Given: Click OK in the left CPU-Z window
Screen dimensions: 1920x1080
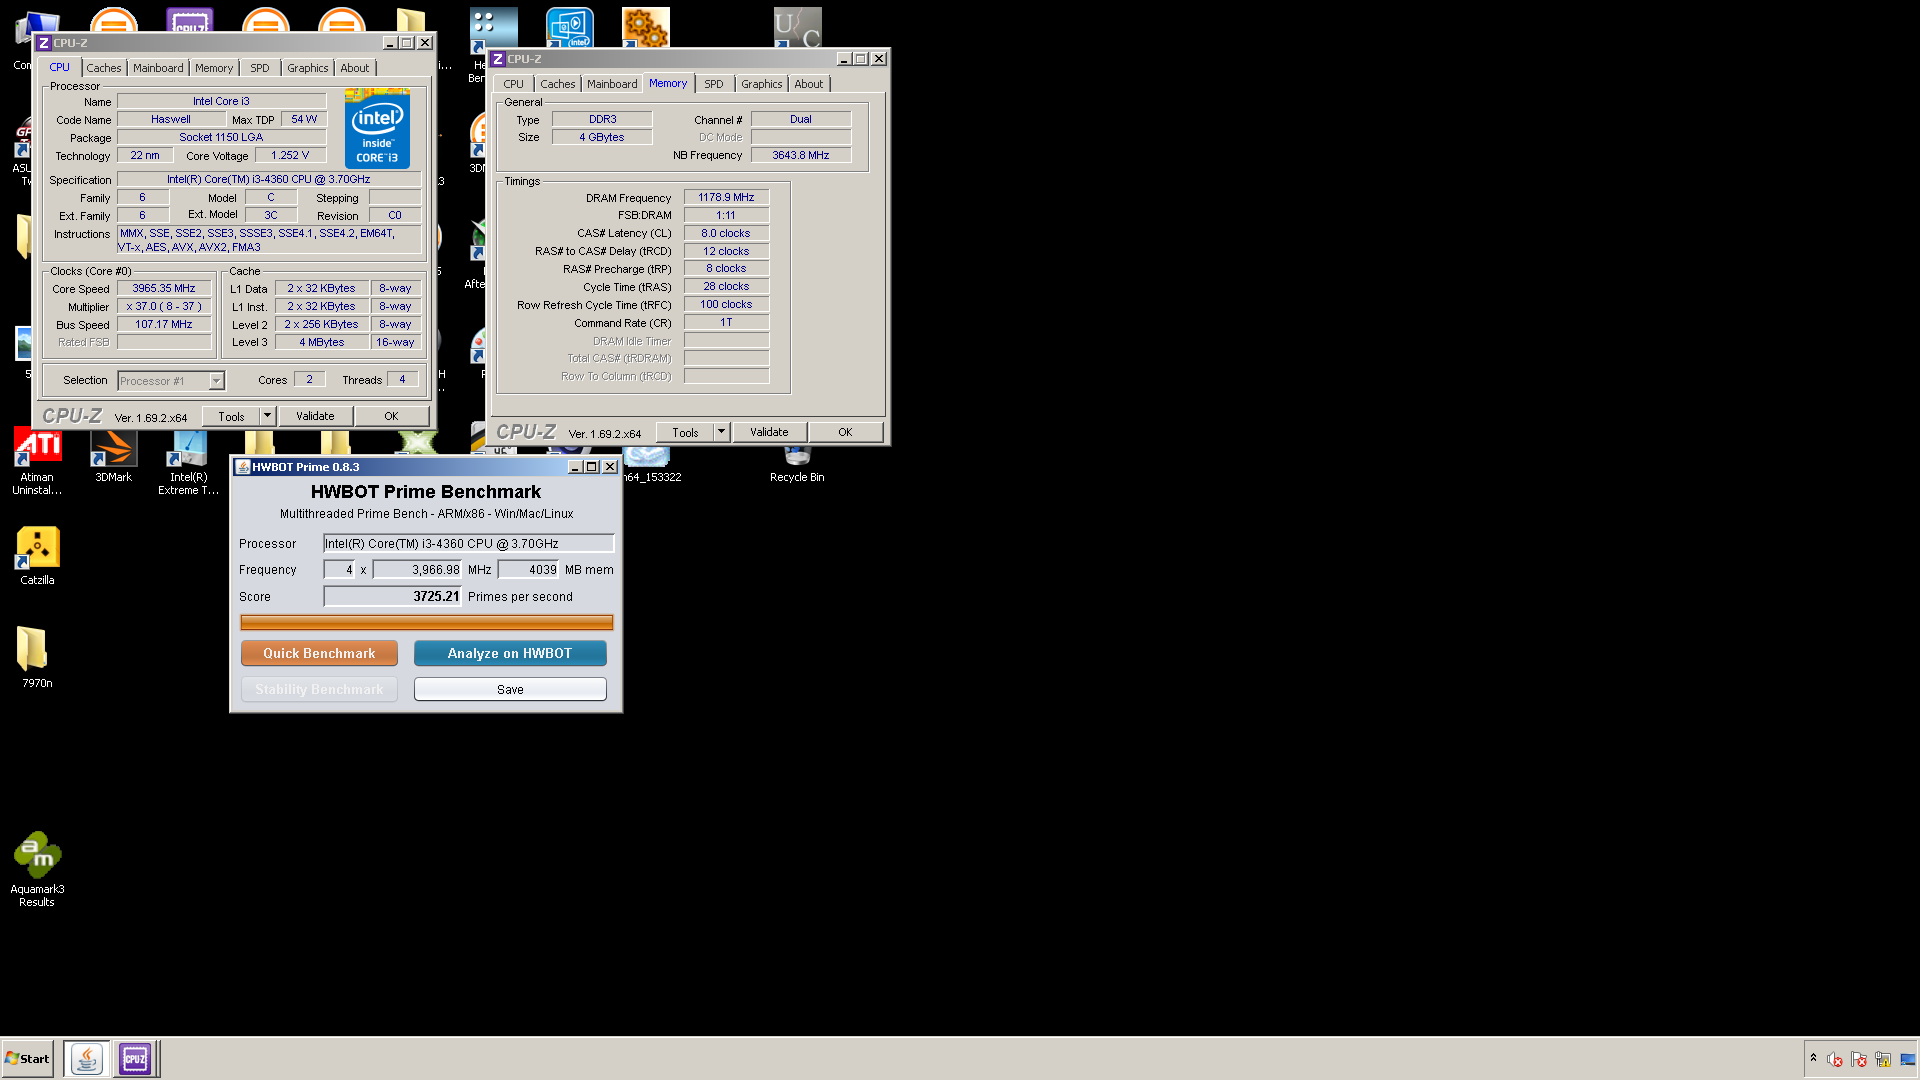Looking at the screenshot, I should point(391,416).
